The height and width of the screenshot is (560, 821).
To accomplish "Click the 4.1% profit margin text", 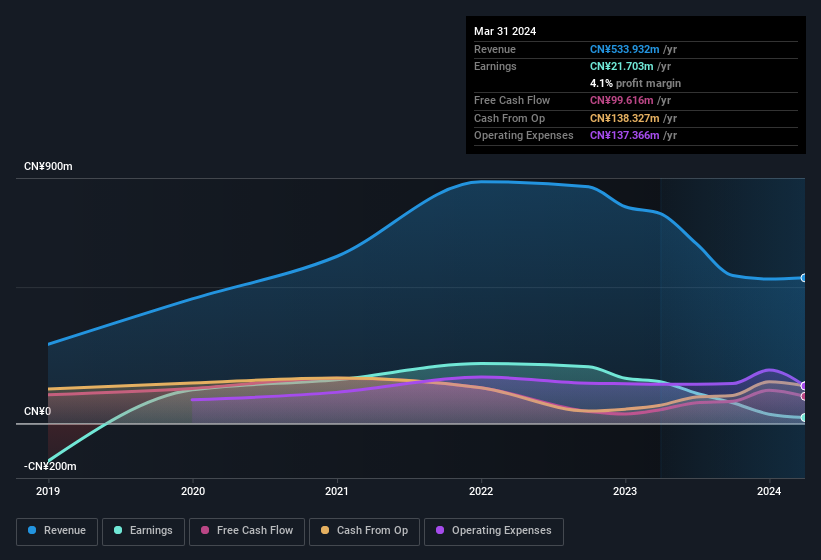I will coord(636,83).
